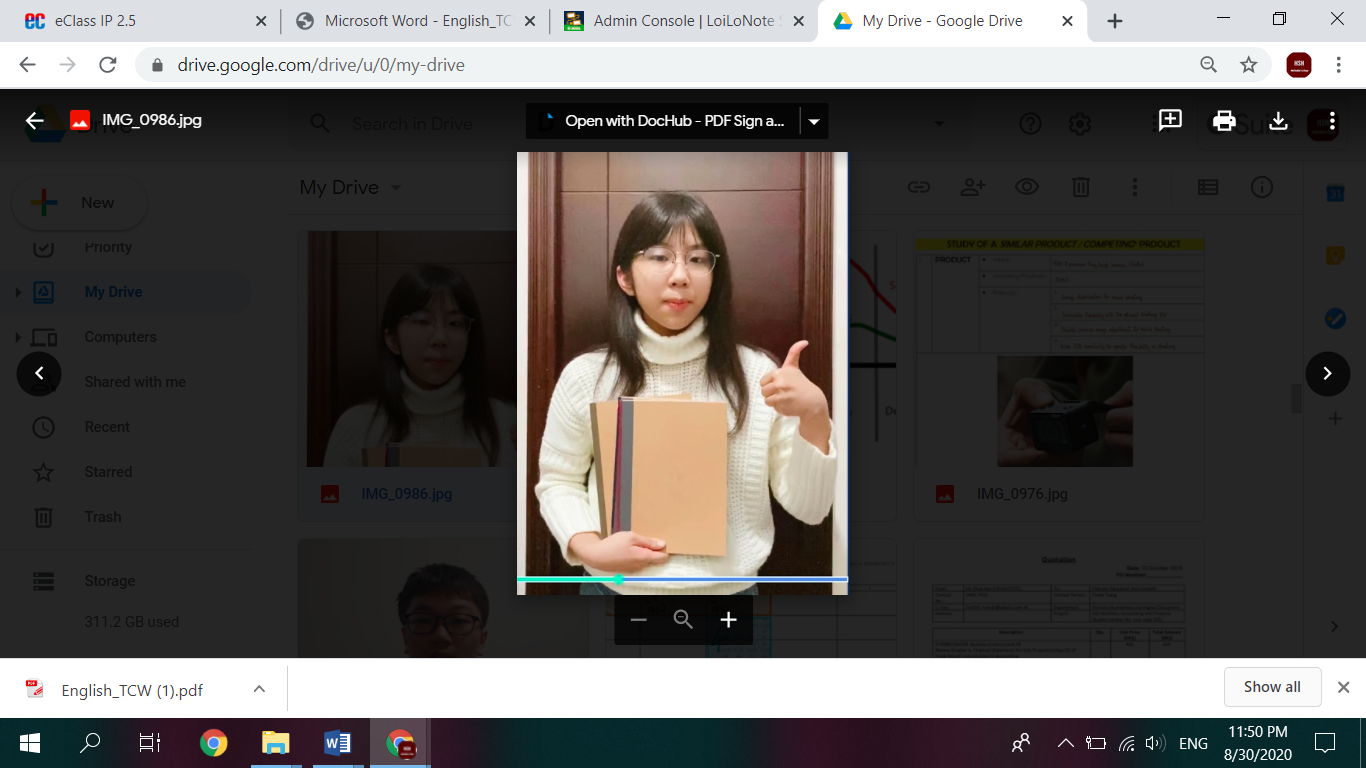Screen dimensions: 1366x768
Task: Open Chrome zoom indicator in address bar
Action: click(1209, 65)
